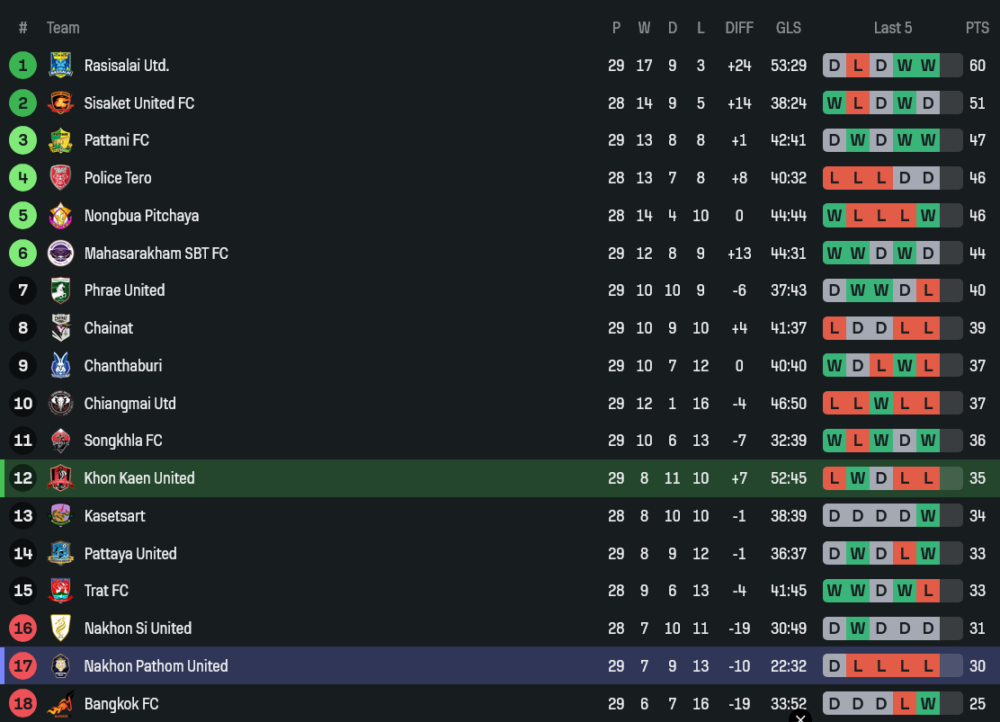1000x722 pixels.
Task: Sort the table by DIFF column
Action: pos(739,28)
